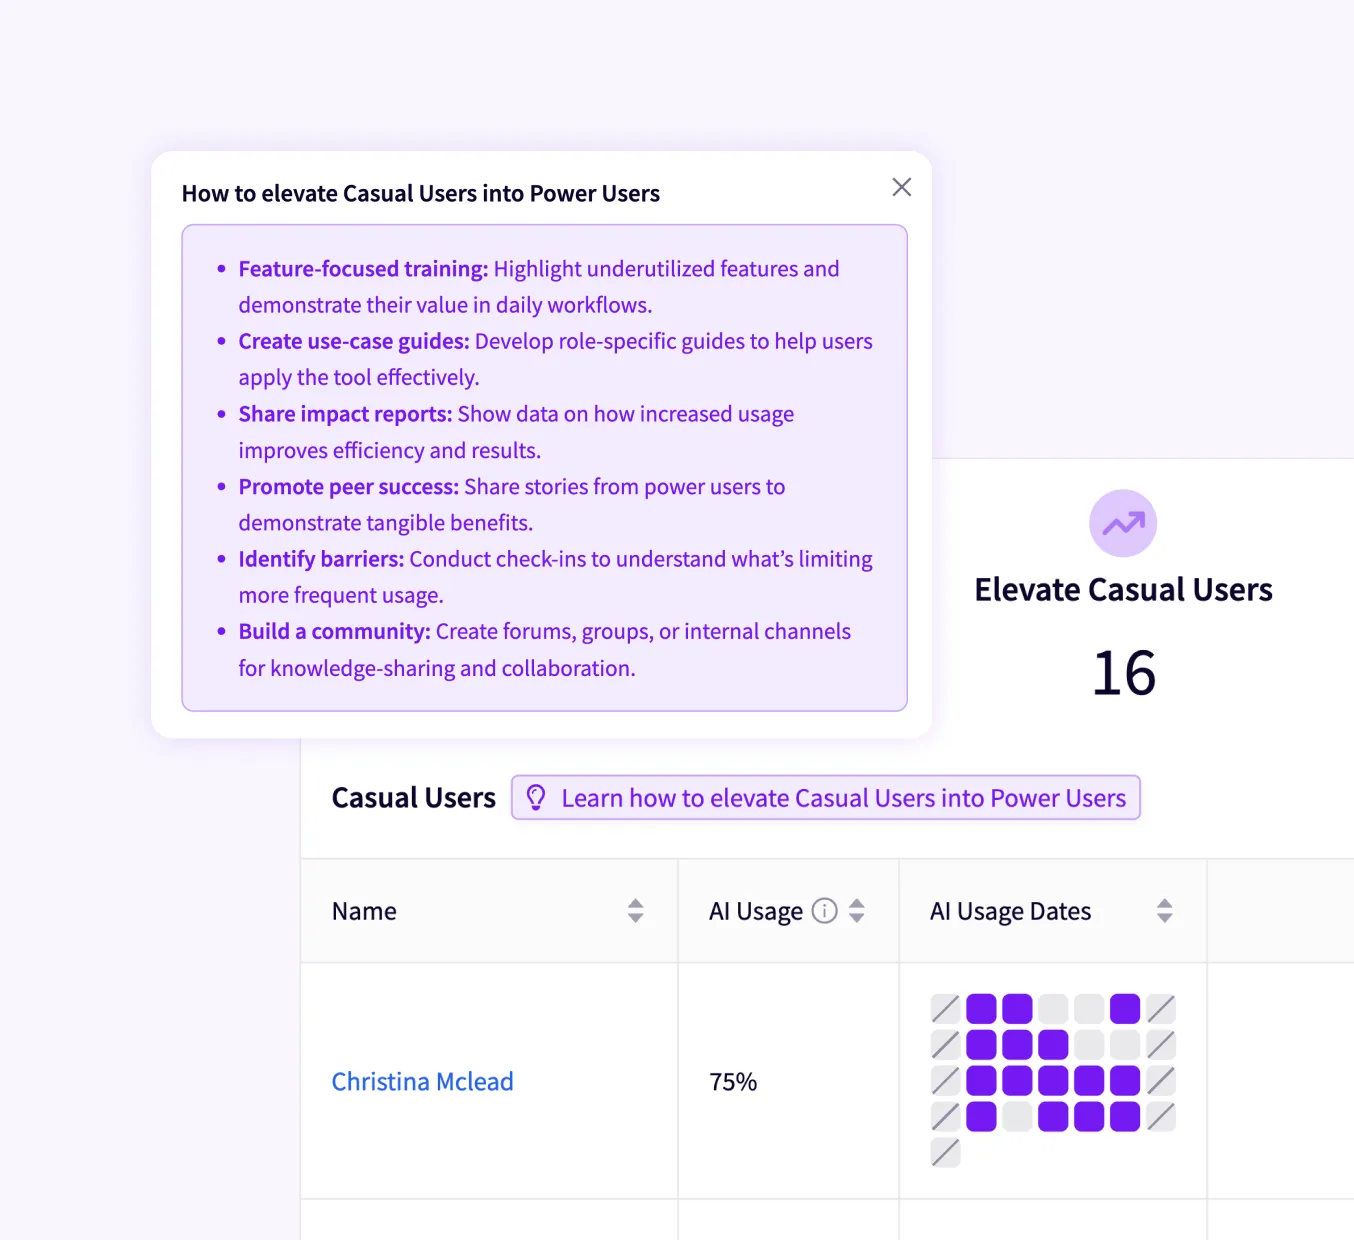Image resolution: width=1354 pixels, height=1240 pixels.
Task: Click the trending arrow icon above Elevate Casual Users
Action: [1123, 523]
